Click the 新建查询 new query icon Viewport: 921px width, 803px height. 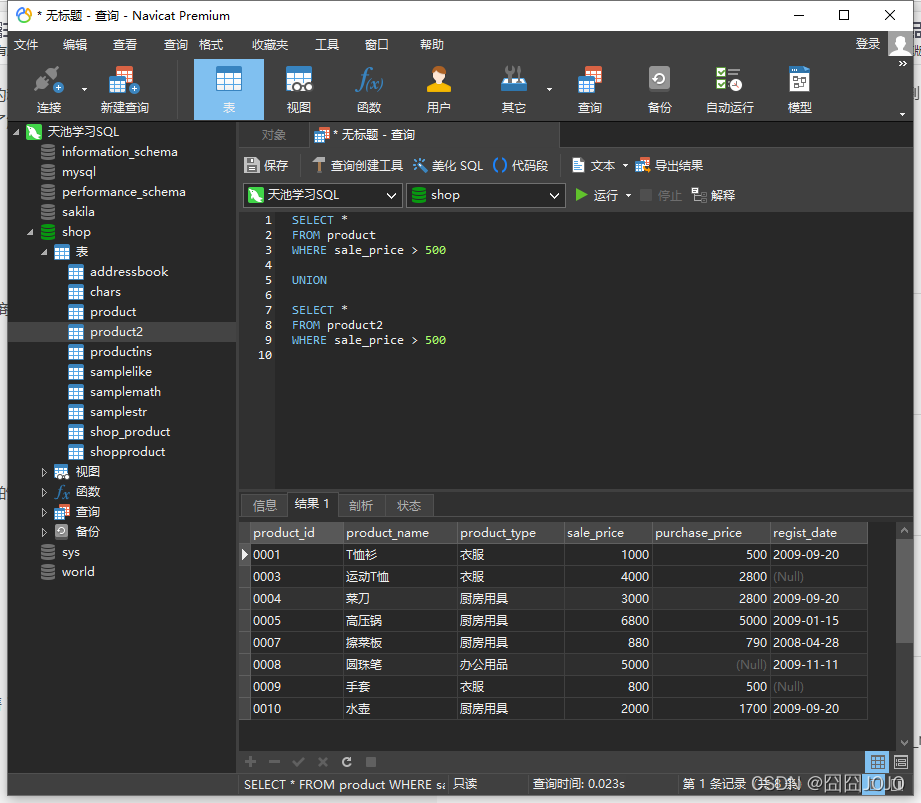pyautogui.click(x=124, y=89)
